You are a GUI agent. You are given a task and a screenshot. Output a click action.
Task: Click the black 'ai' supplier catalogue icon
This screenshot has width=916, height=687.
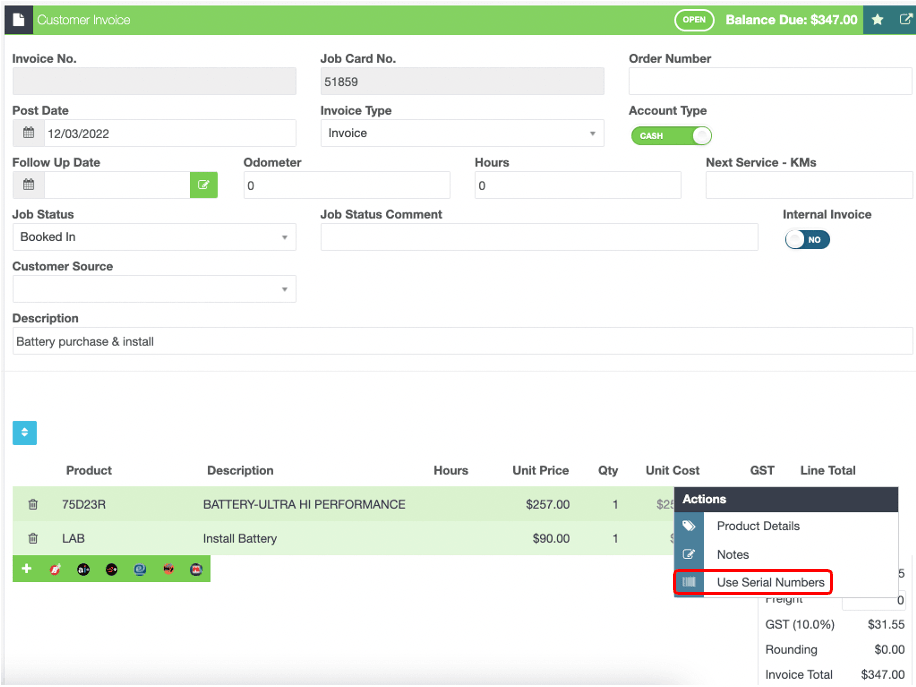[x=84, y=569]
